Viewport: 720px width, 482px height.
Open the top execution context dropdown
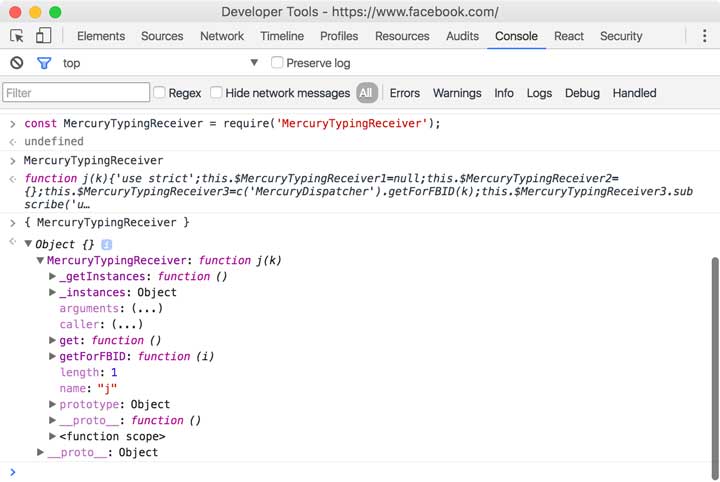click(160, 63)
